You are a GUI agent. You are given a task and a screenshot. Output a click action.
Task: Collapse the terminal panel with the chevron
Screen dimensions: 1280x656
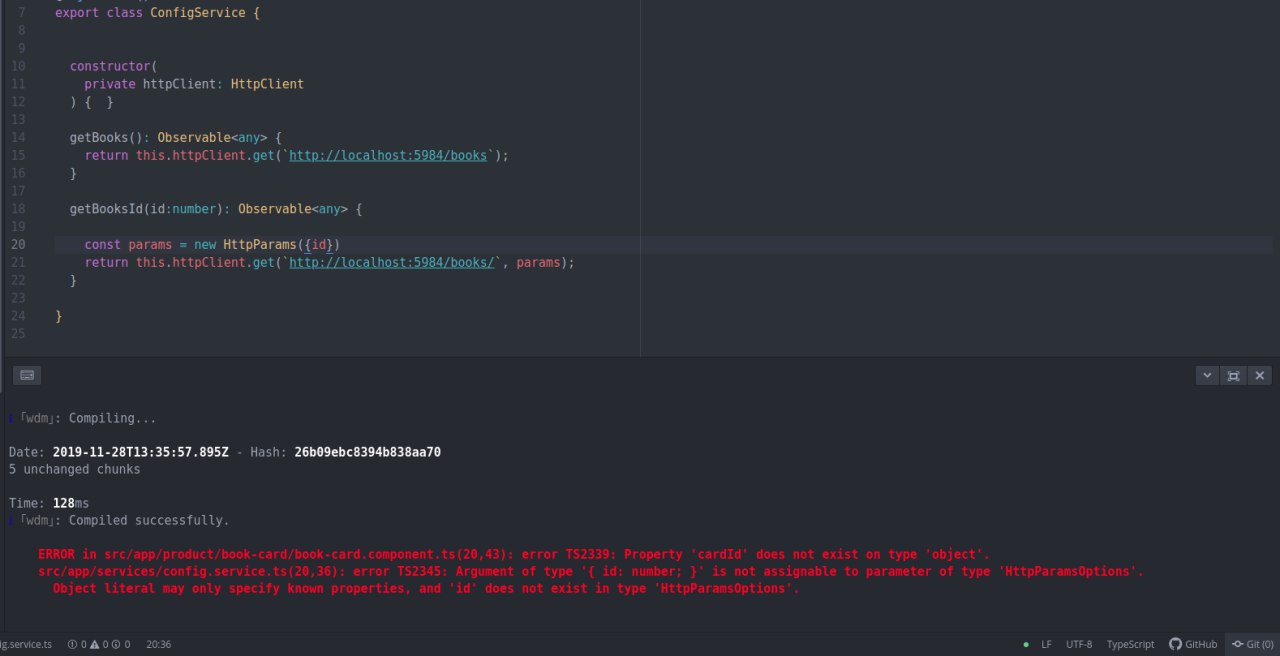[x=1207, y=376]
